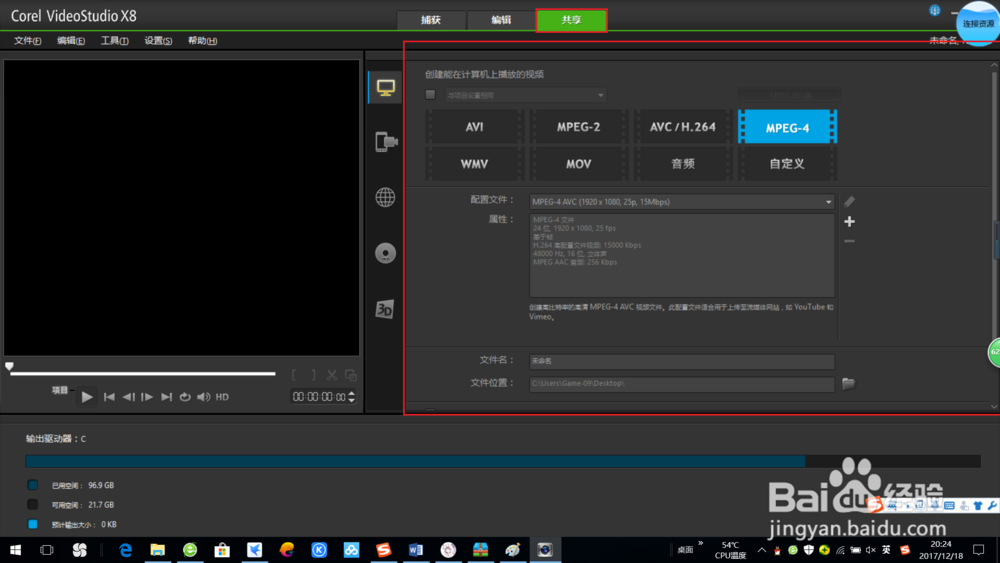
Task: Toggle HD preview mode
Action: [x=222, y=397]
